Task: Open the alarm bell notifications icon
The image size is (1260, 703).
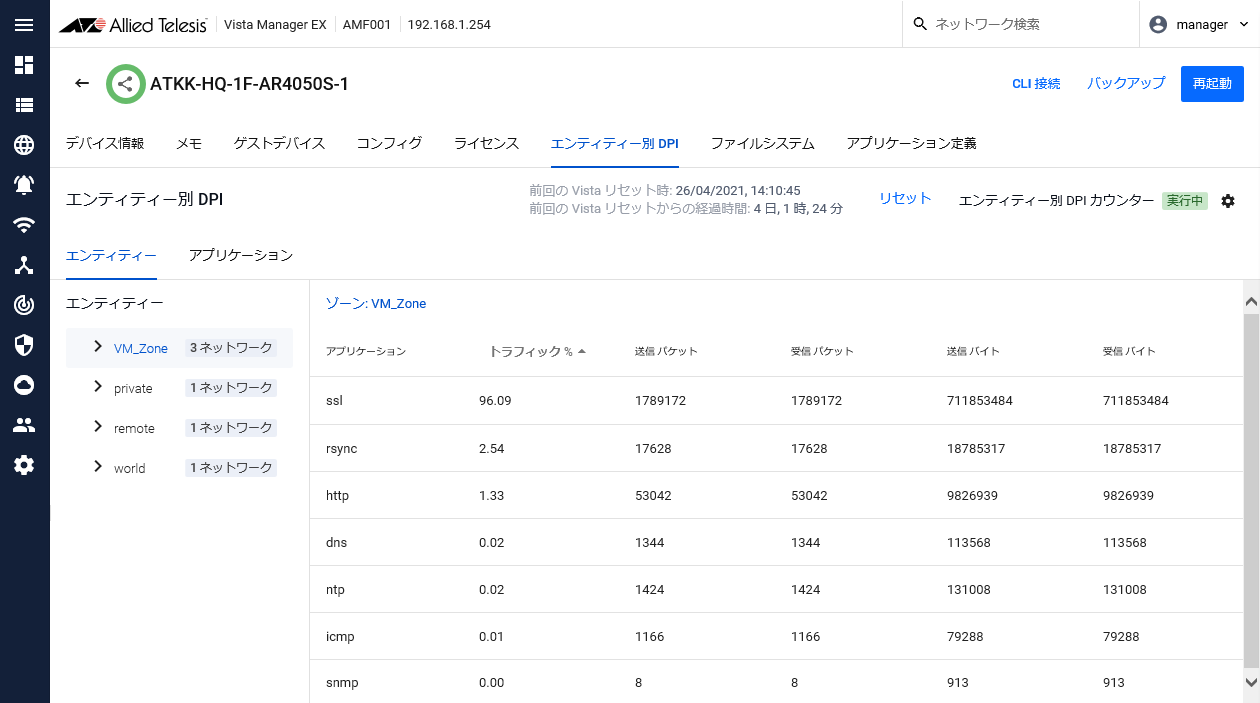Action: (24, 185)
